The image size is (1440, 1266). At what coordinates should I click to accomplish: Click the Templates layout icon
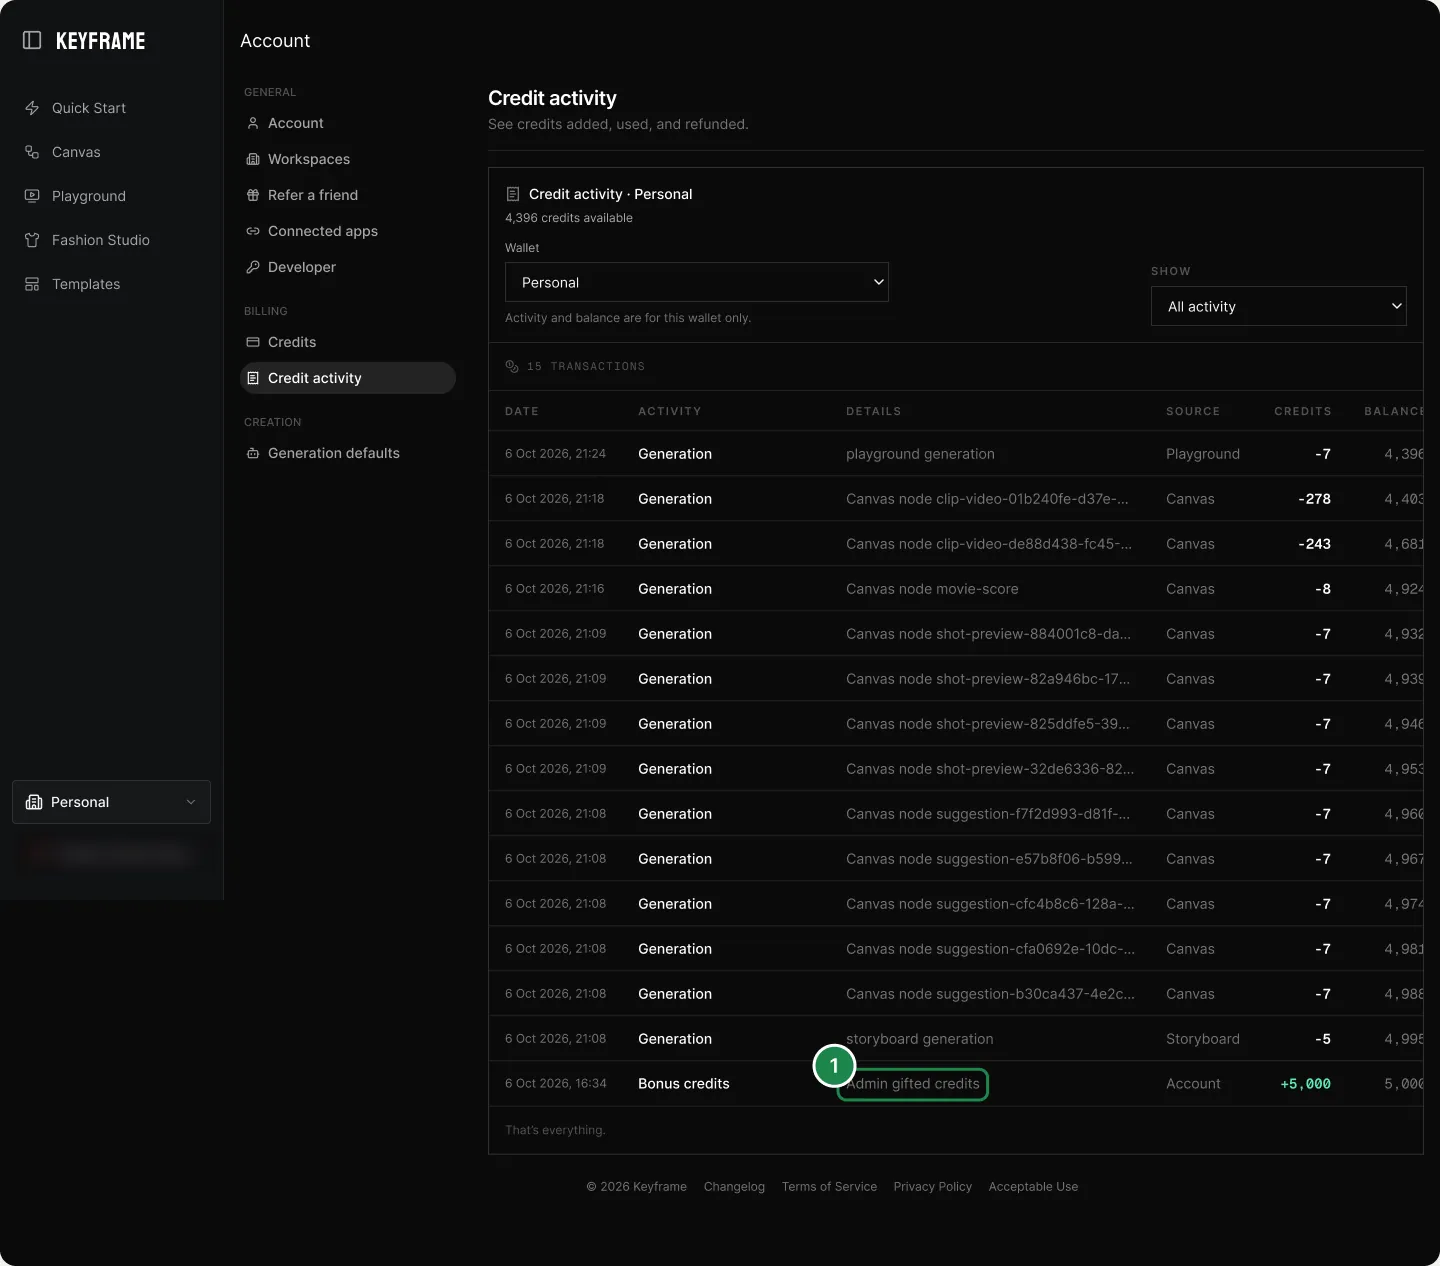pyautogui.click(x=32, y=284)
